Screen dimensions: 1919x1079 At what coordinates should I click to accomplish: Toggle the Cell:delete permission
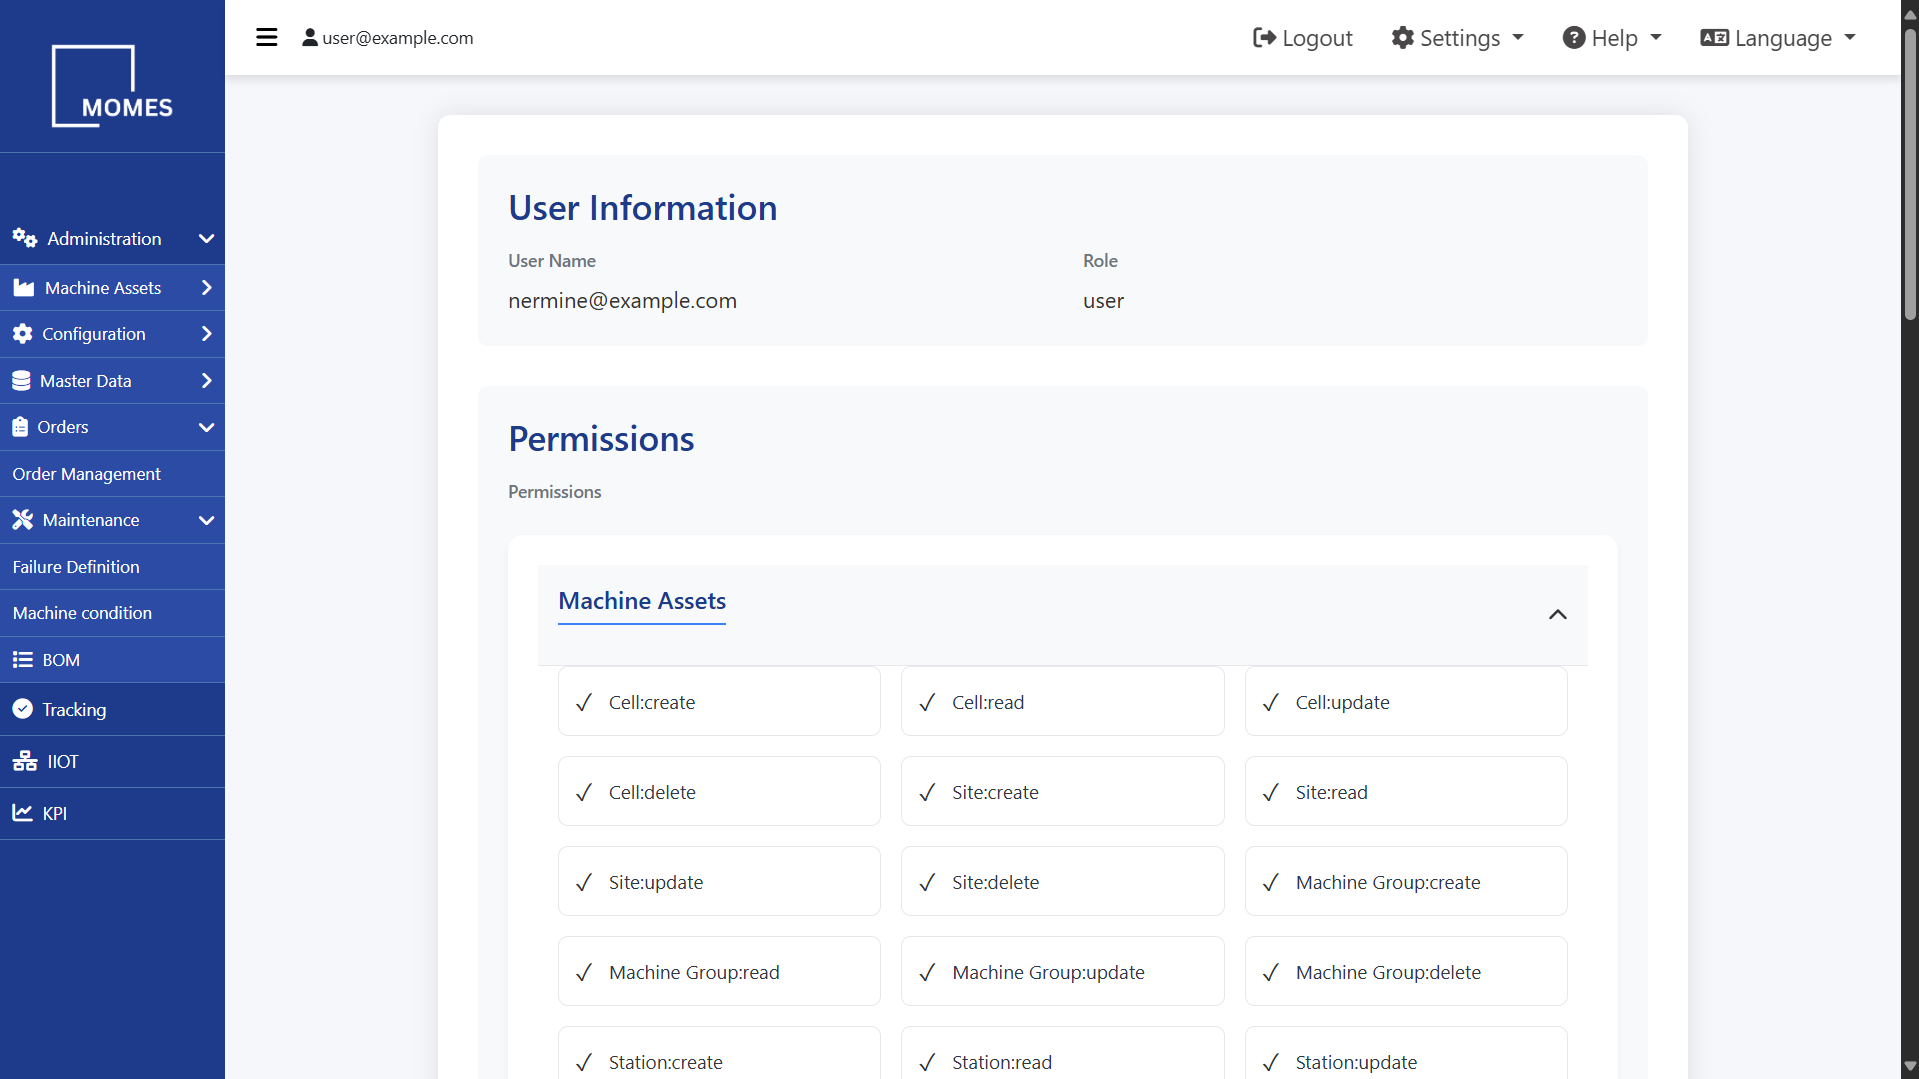[719, 791]
